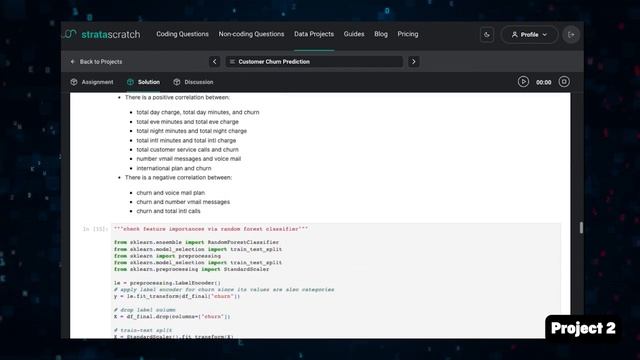Open the Blog link
The height and width of the screenshot is (360, 640).
pos(381,34)
